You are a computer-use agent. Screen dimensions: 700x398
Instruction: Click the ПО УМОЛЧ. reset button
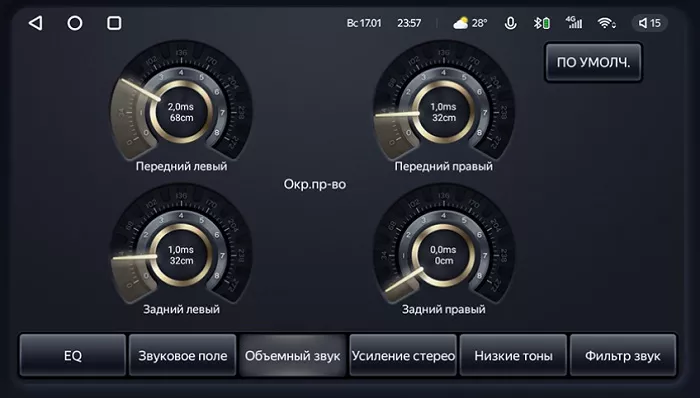[593, 62]
